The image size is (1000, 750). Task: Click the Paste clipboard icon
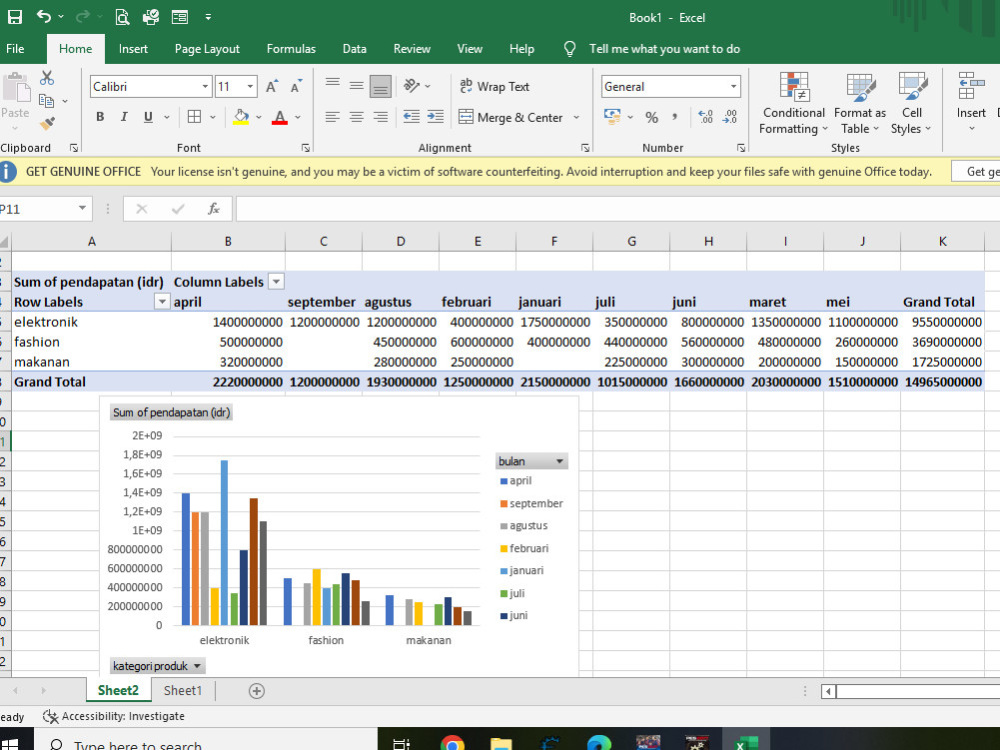tap(16, 87)
